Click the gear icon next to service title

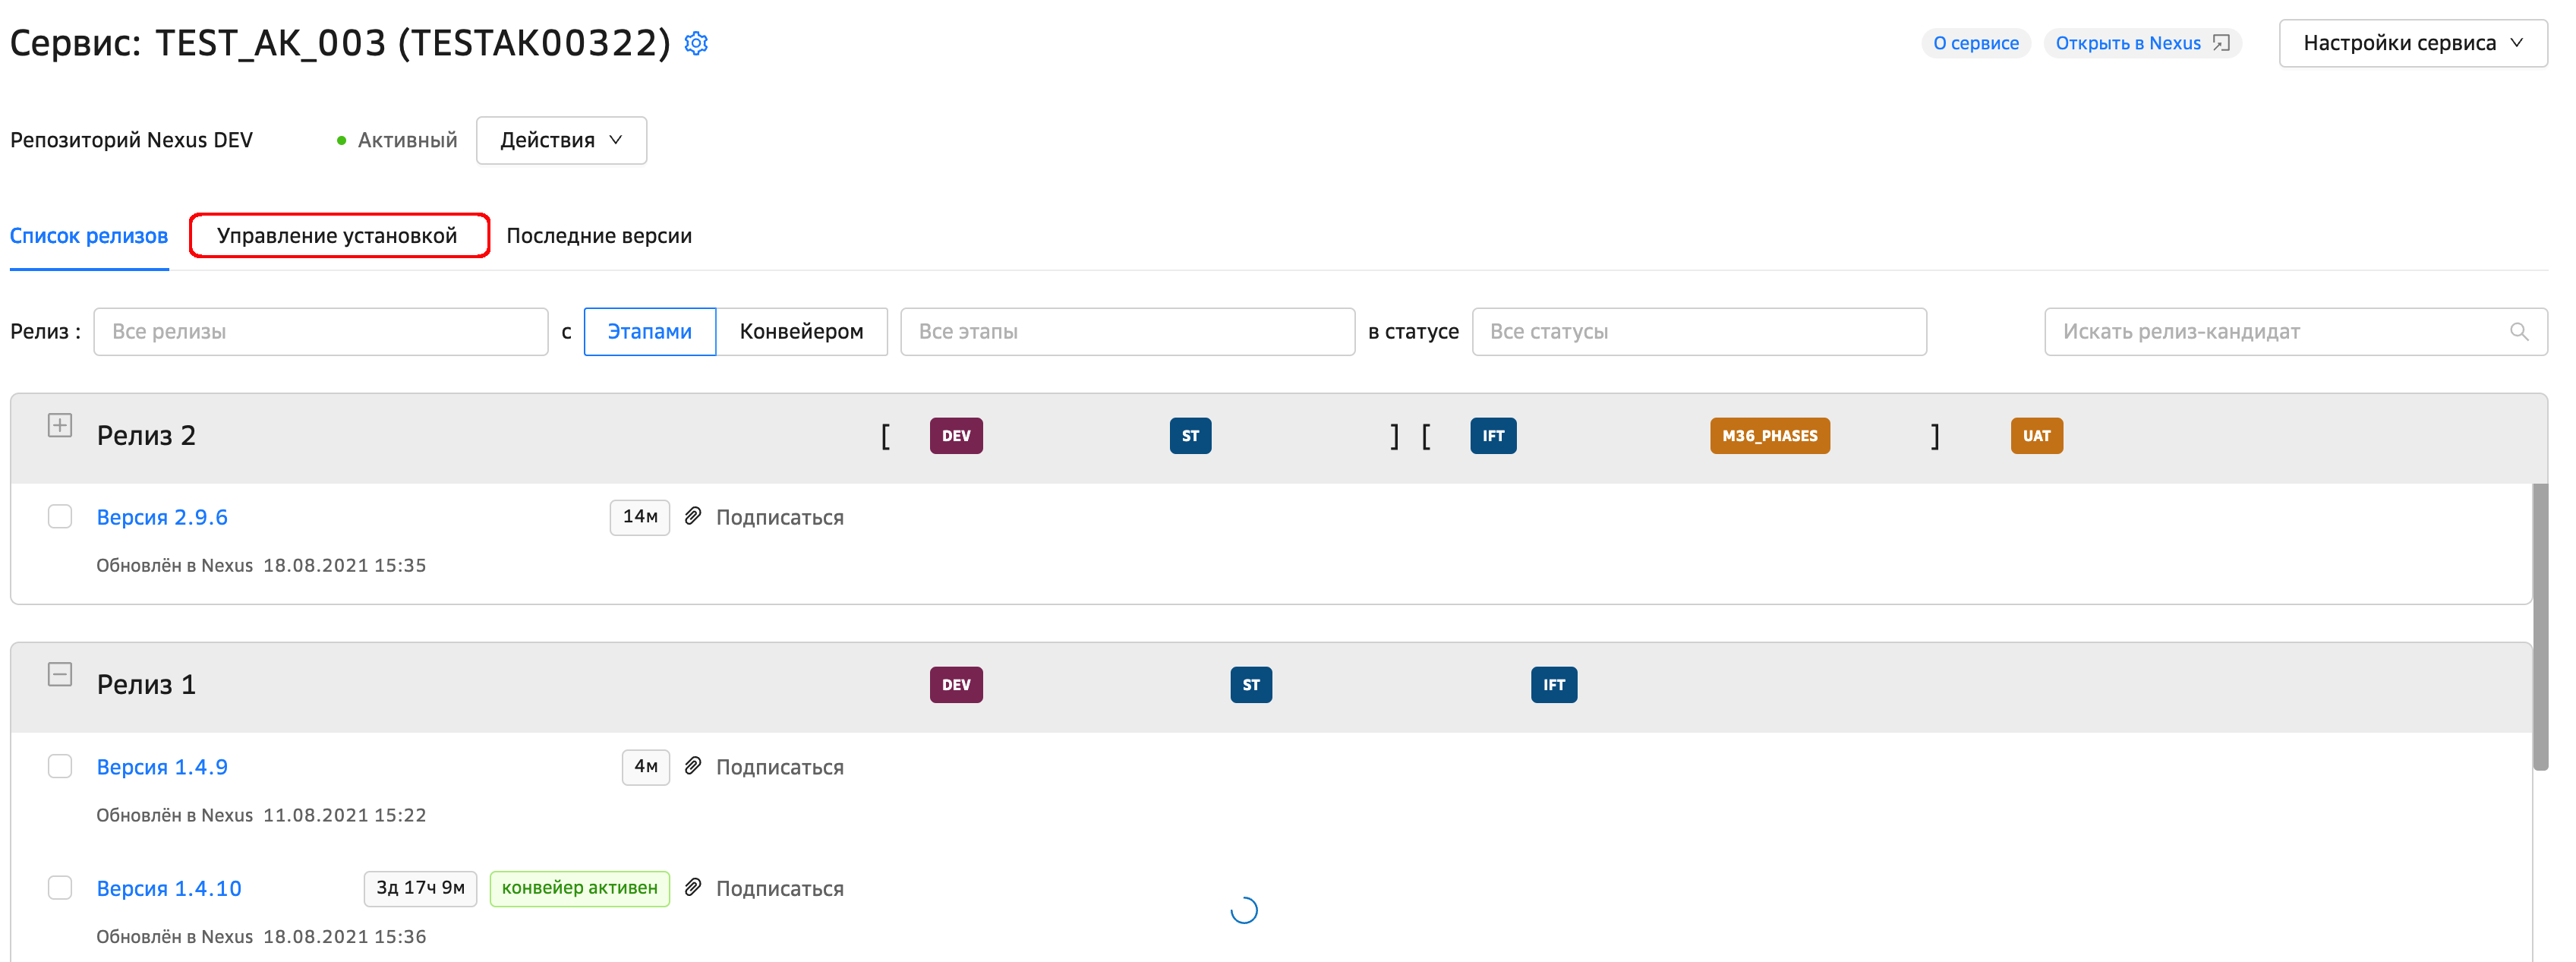point(696,43)
